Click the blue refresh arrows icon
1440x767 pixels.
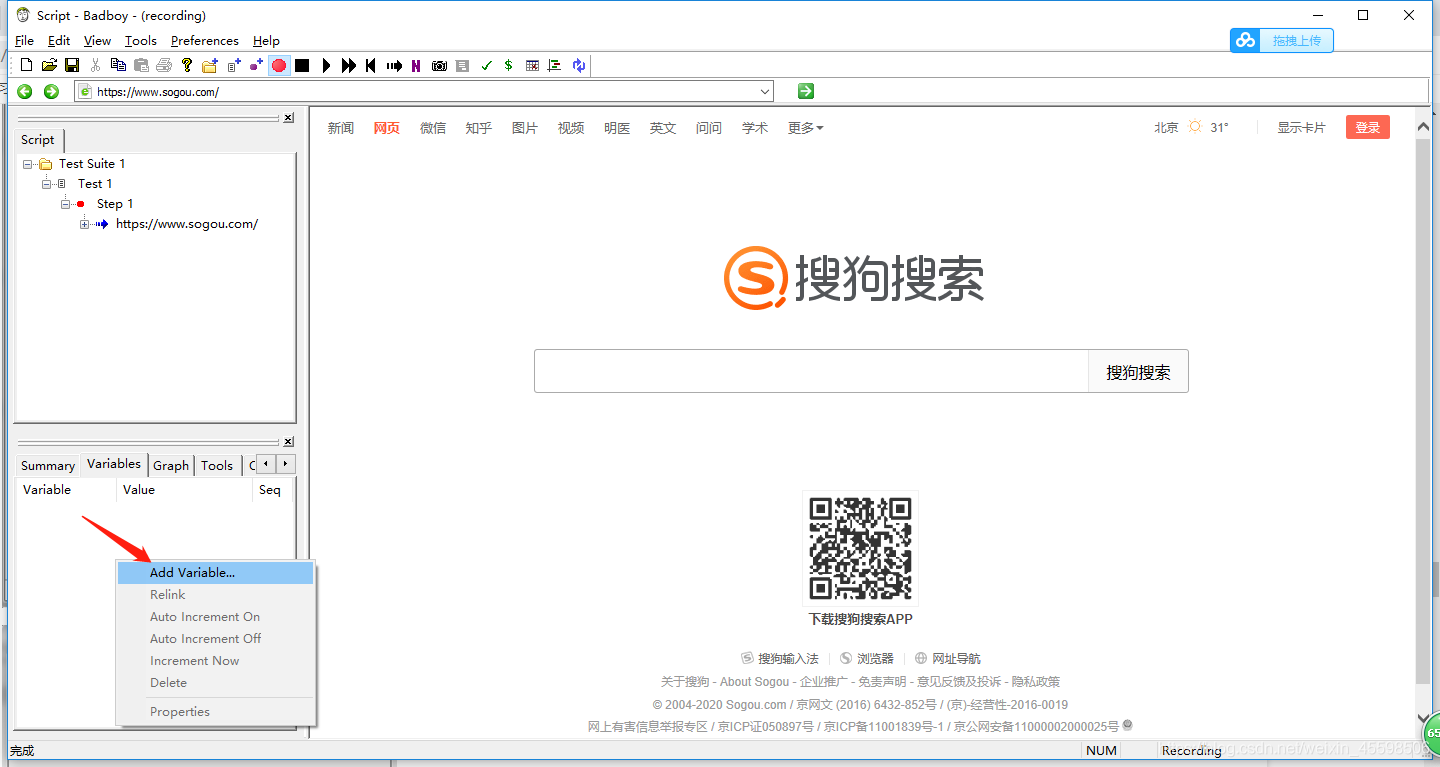(579, 65)
